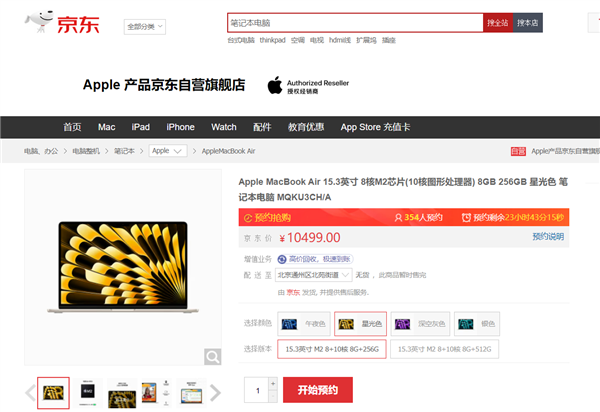Click the 搜本店 store search button
The height and width of the screenshot is (412, 600).
tap(527, 23)
